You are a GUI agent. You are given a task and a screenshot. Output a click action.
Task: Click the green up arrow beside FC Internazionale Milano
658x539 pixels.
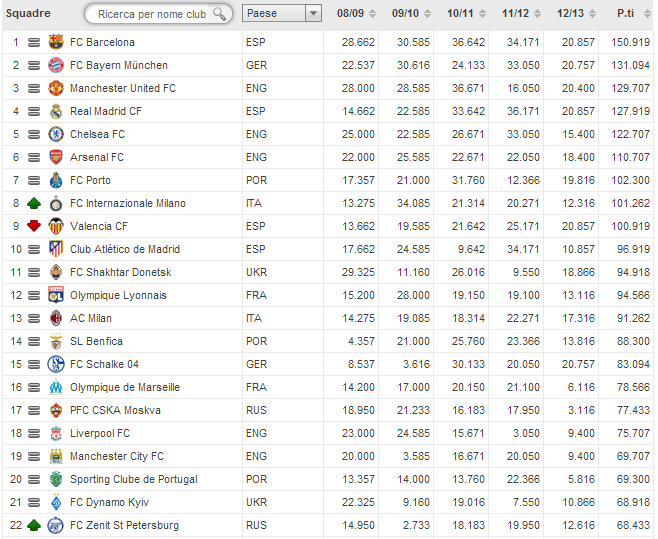33,203
